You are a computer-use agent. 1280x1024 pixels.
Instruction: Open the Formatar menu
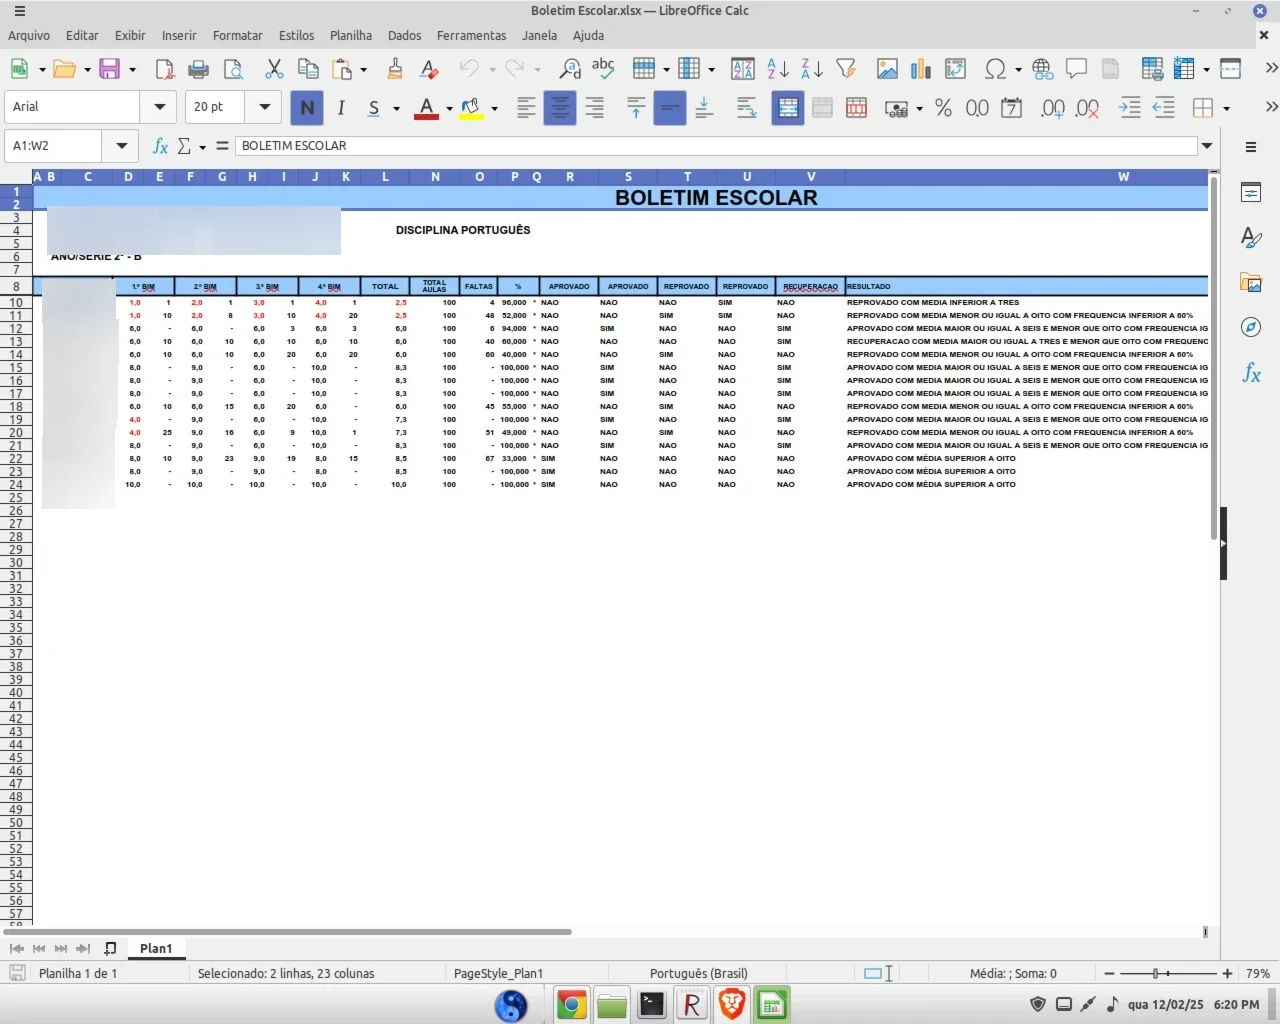pos(237,35)
